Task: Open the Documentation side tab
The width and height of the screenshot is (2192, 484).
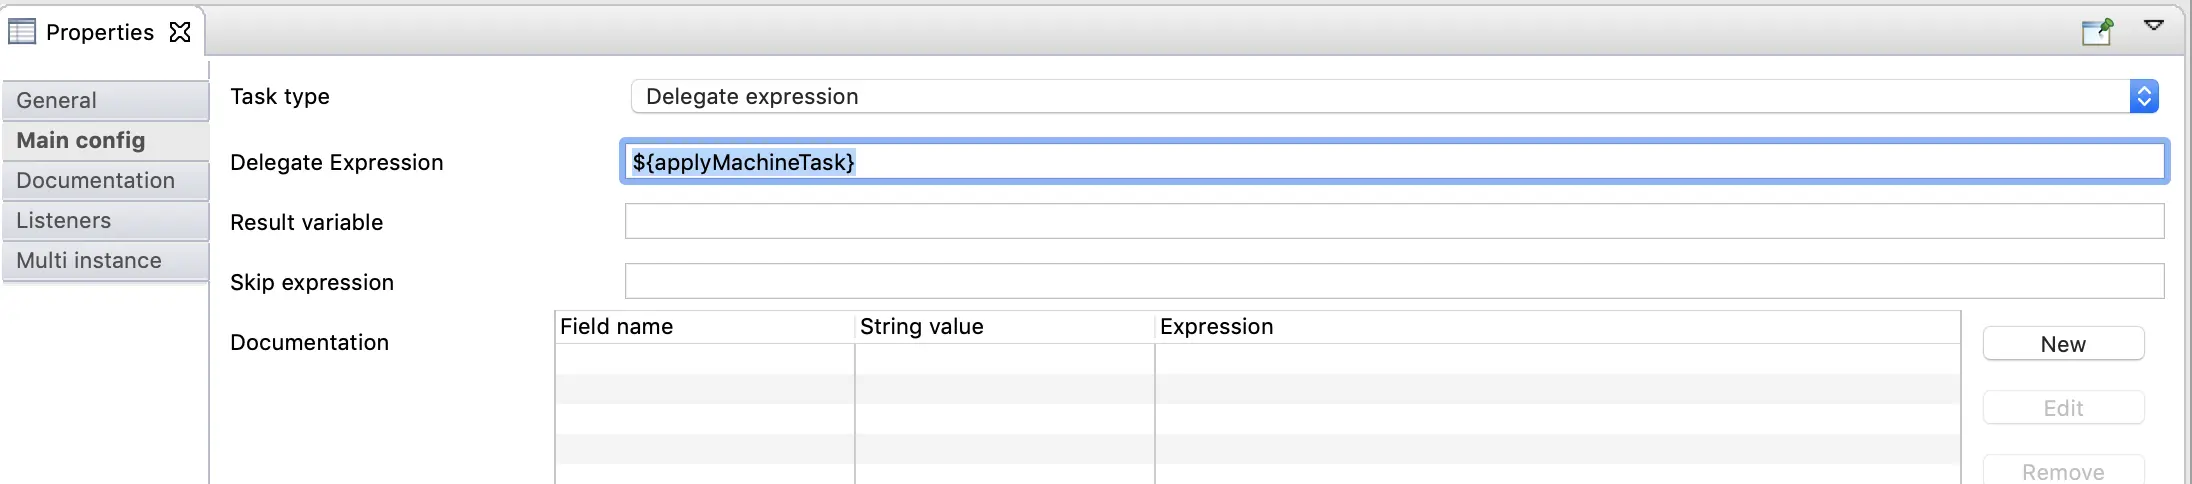Action: [106, 180]
